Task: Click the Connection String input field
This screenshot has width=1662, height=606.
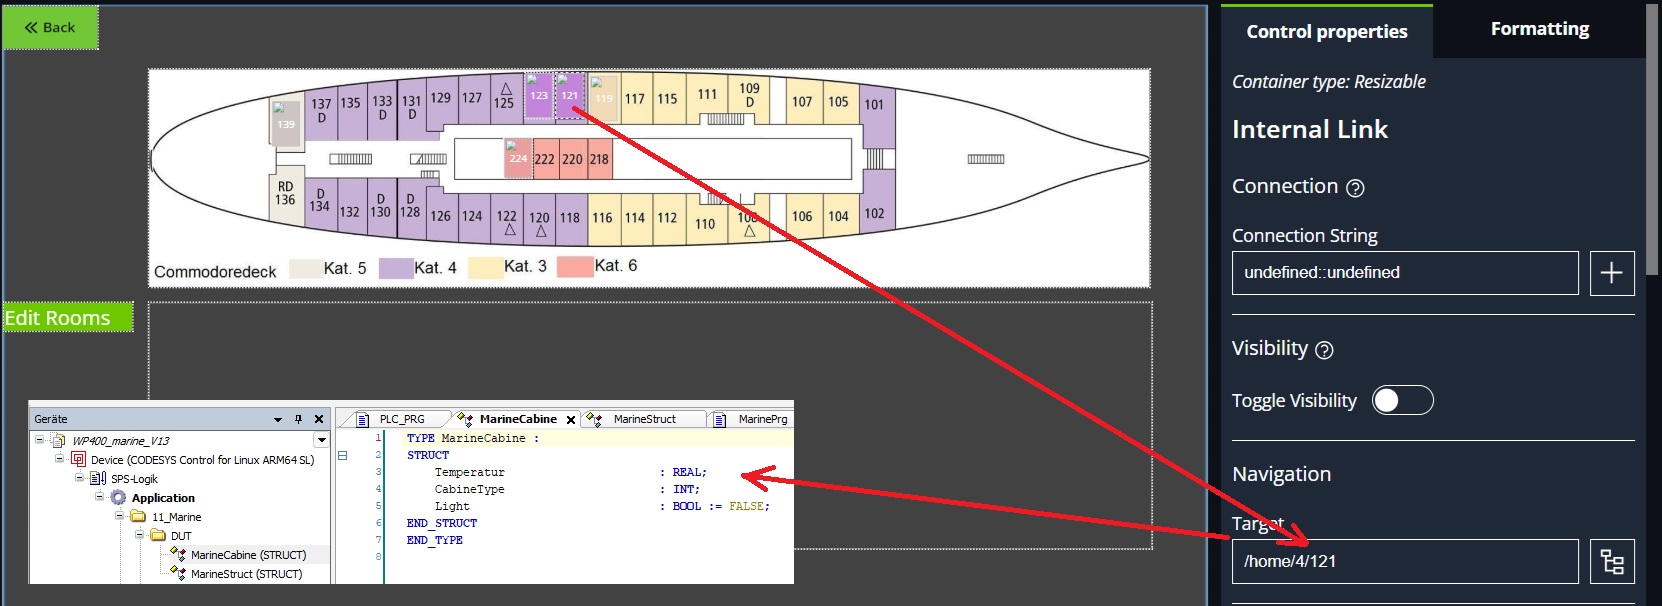Action: [x=1404, y=273]
